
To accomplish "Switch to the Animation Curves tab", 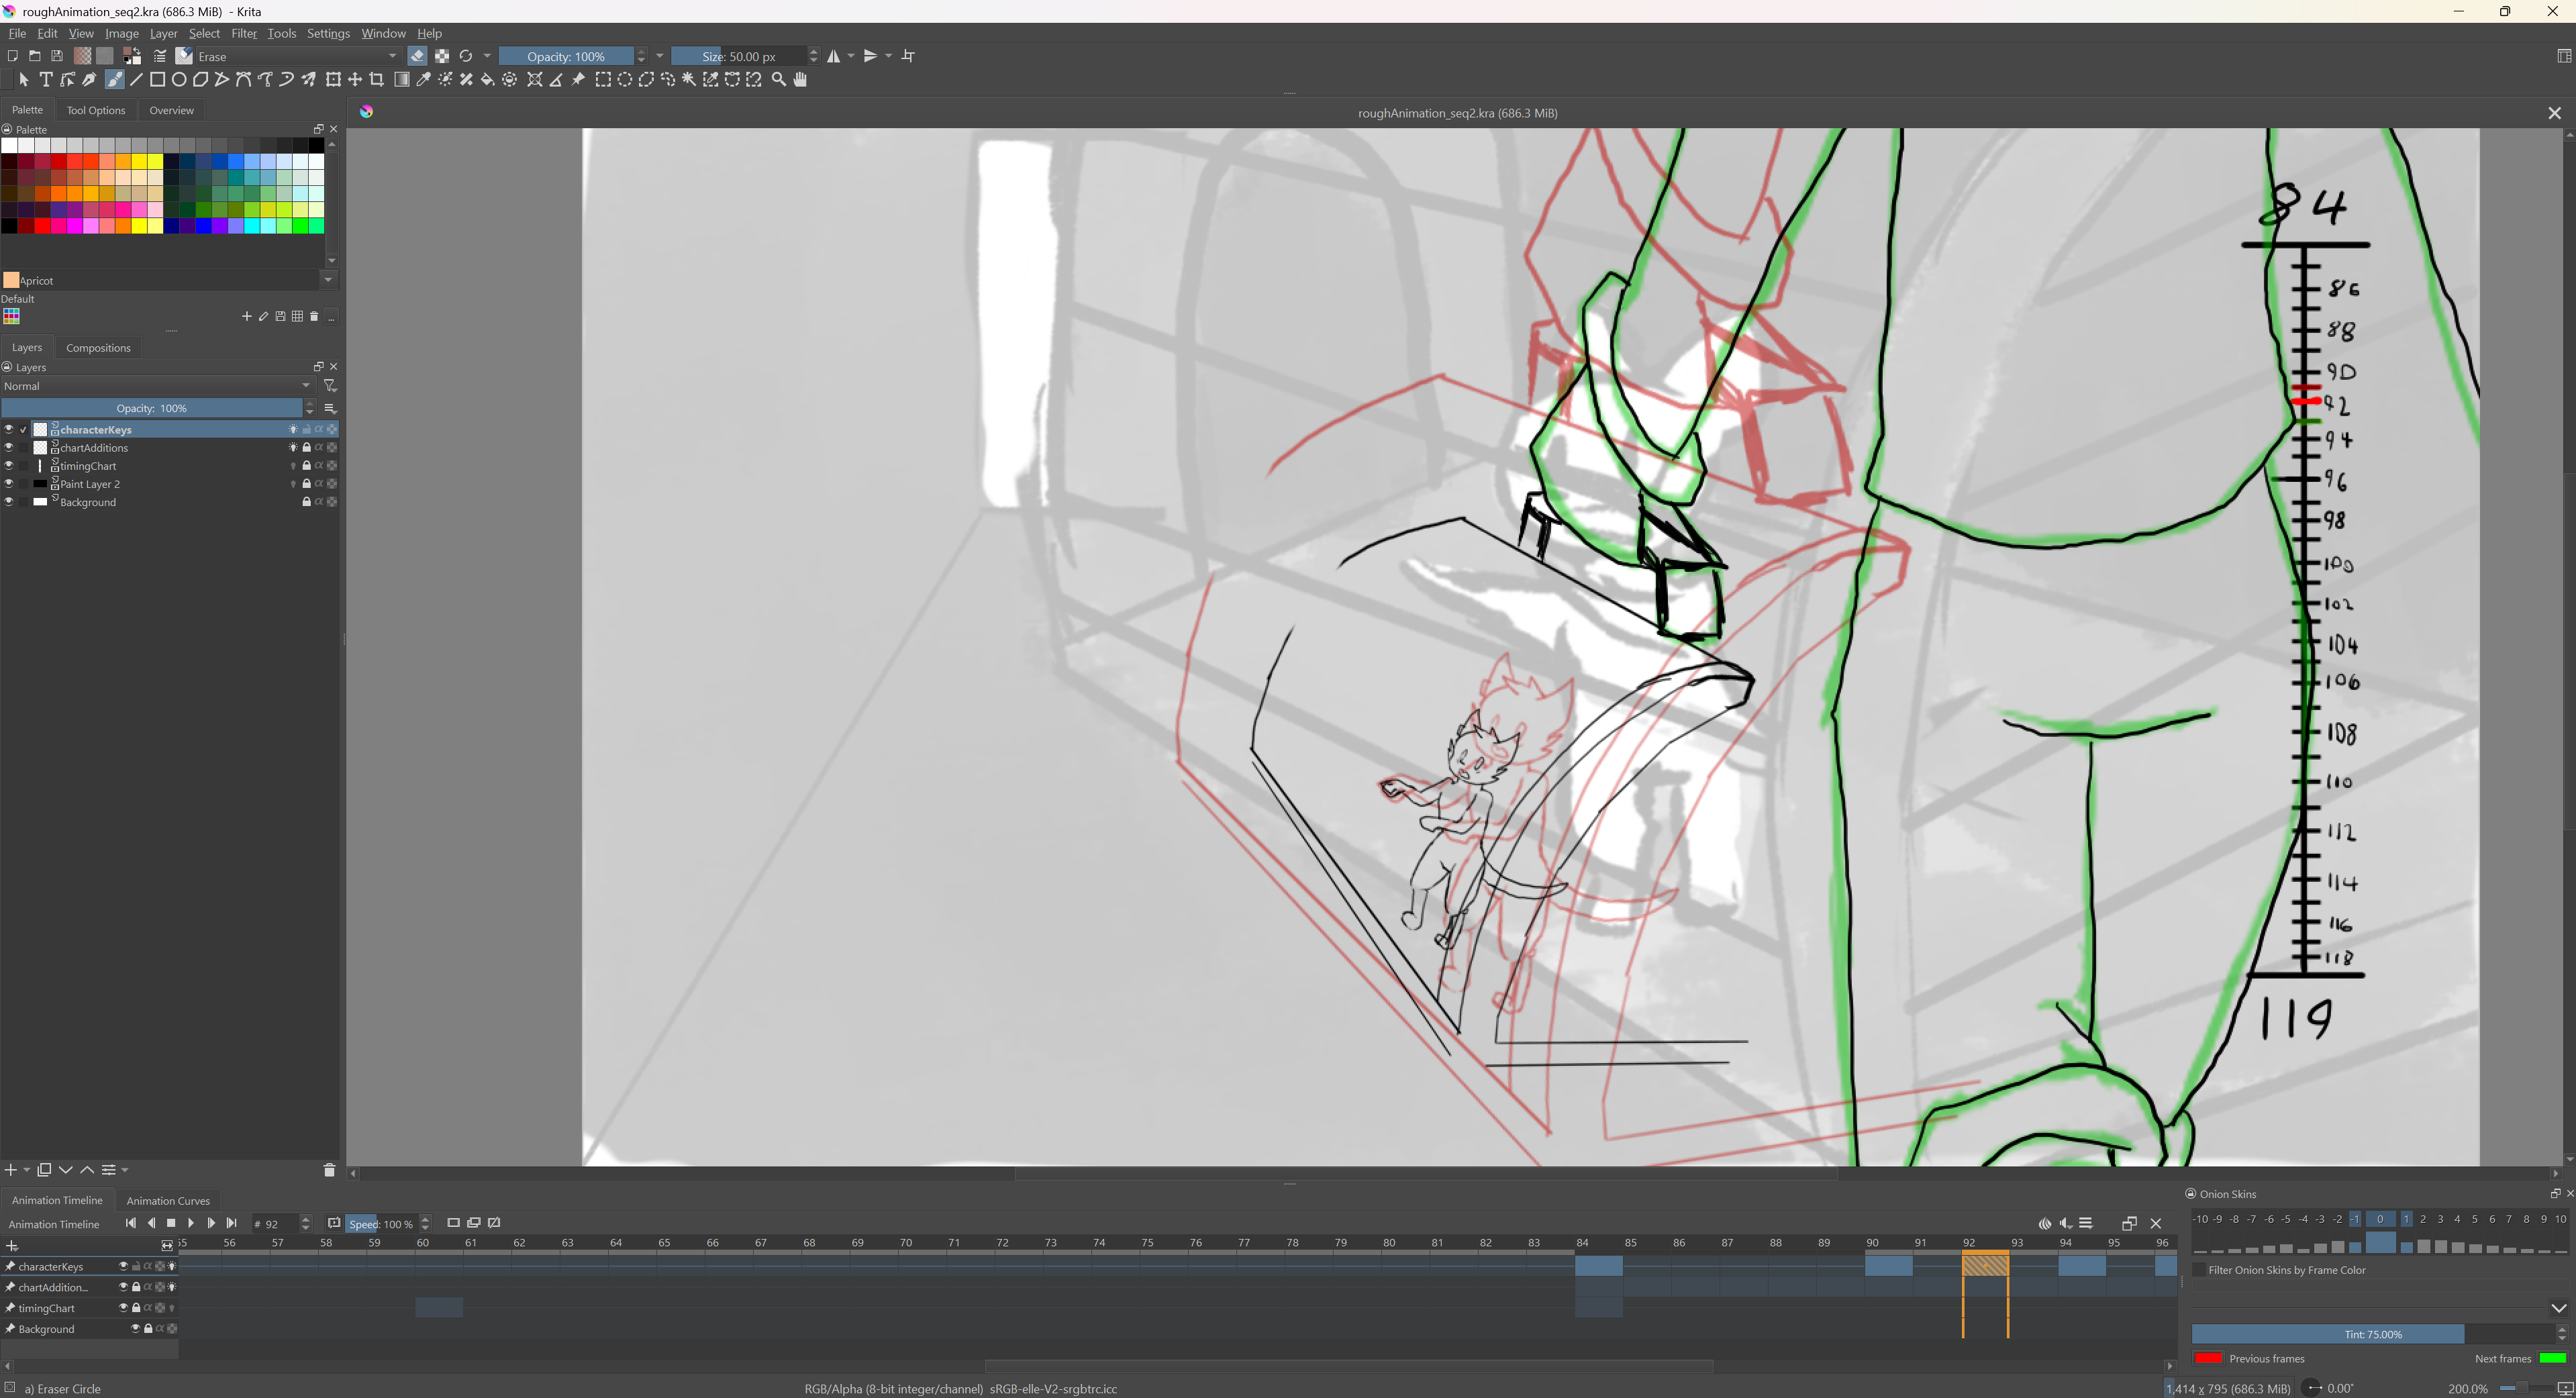I will click(x=168, y=1201).
